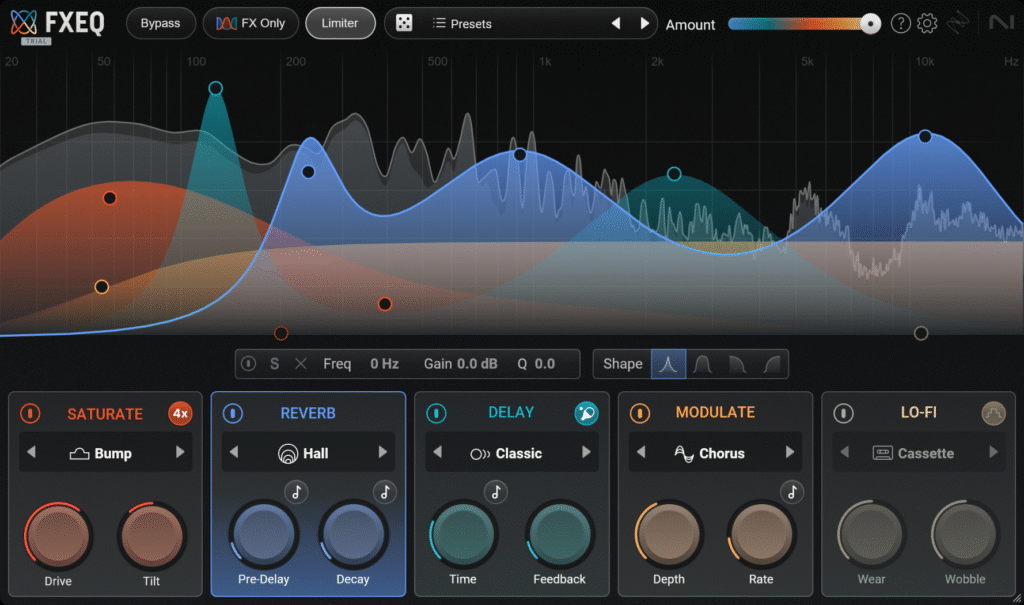Select the bell peak shape icon
This screenshot has height=605, width=1024.
click(669, 364)
